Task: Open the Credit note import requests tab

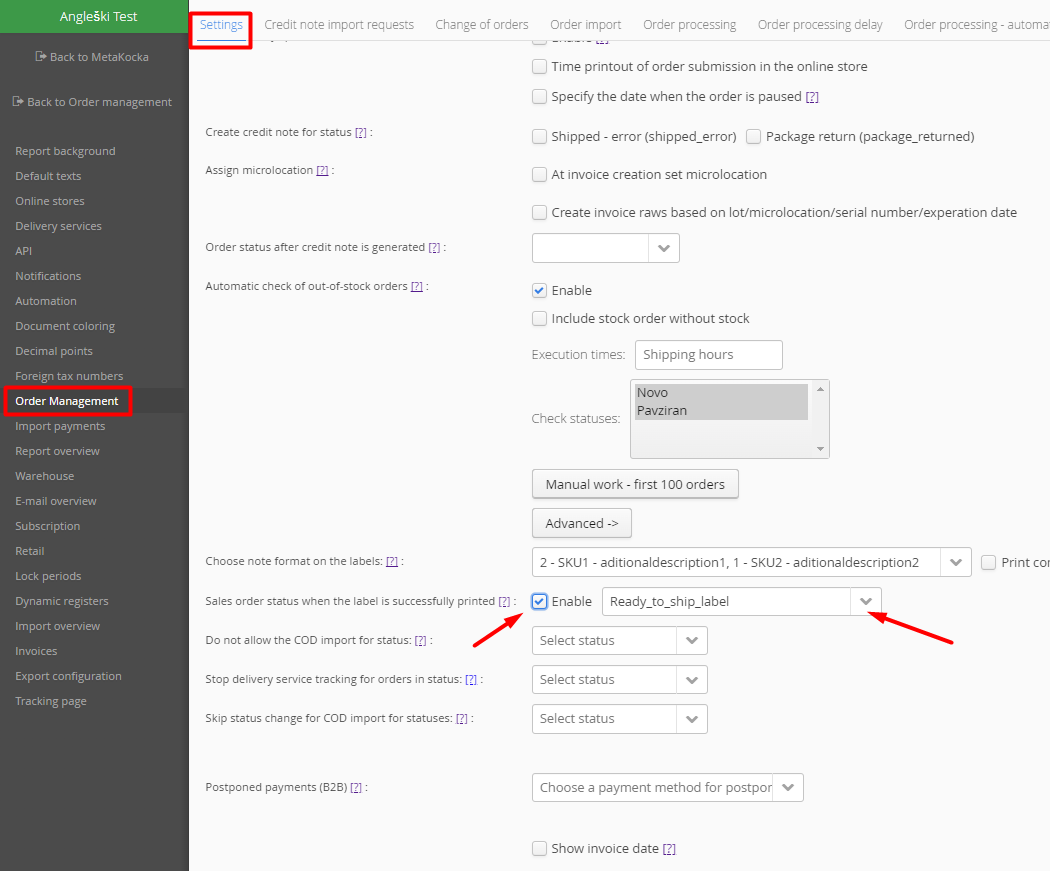Action: (339, 25)
